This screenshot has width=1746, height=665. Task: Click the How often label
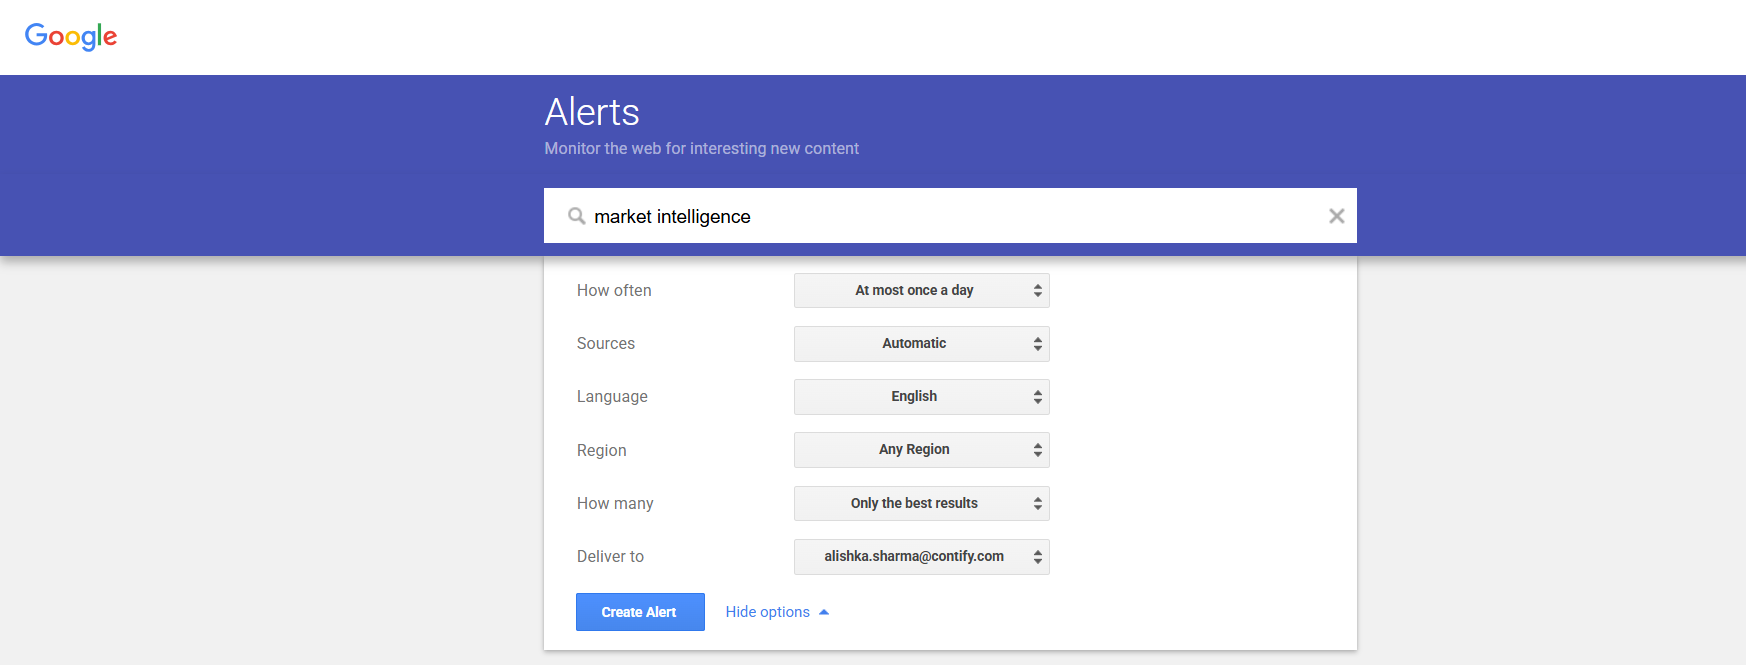click(614, 291)
